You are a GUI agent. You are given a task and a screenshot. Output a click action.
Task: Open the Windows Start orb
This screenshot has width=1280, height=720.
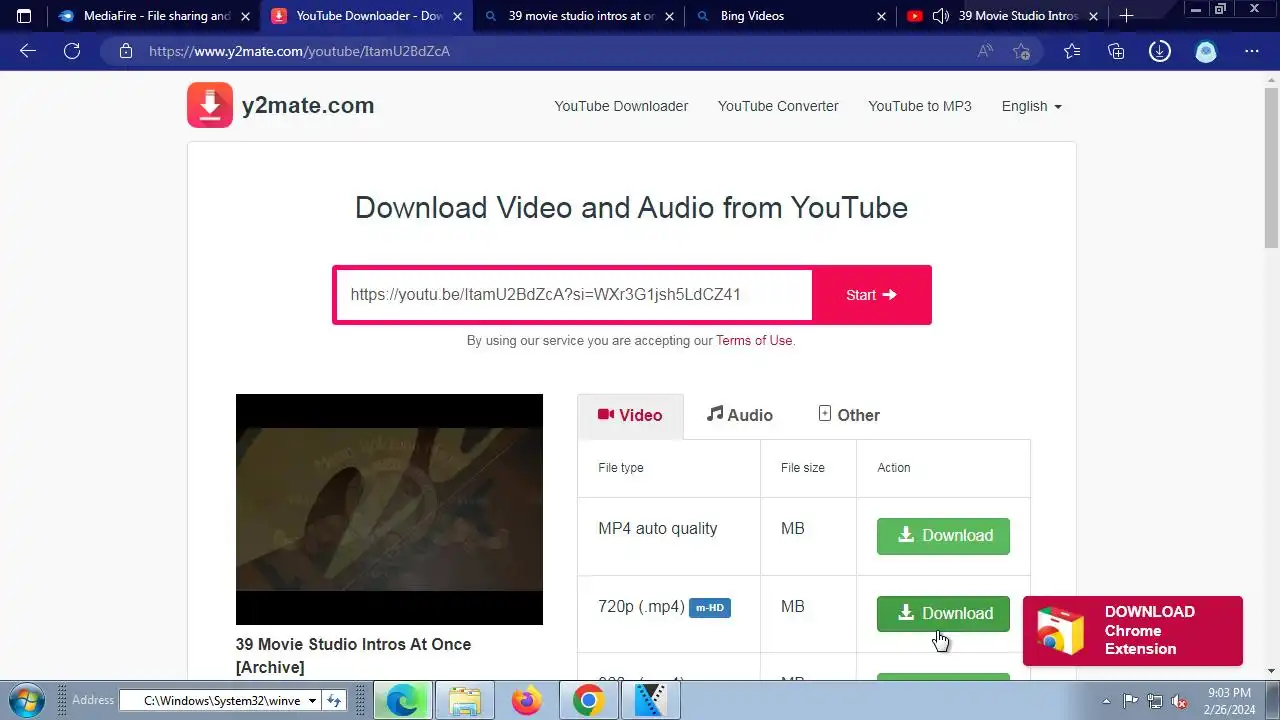click(x=25, y=699)
